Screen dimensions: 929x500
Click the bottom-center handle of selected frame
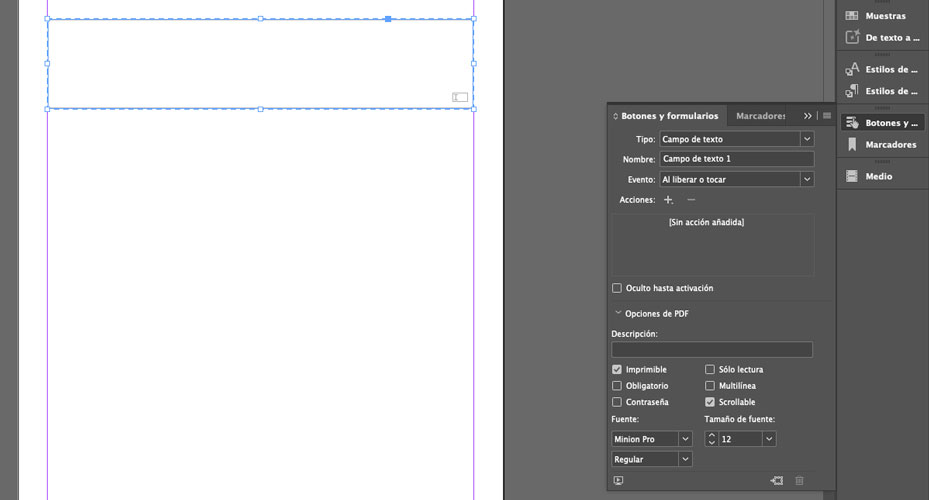coord(260,109)
